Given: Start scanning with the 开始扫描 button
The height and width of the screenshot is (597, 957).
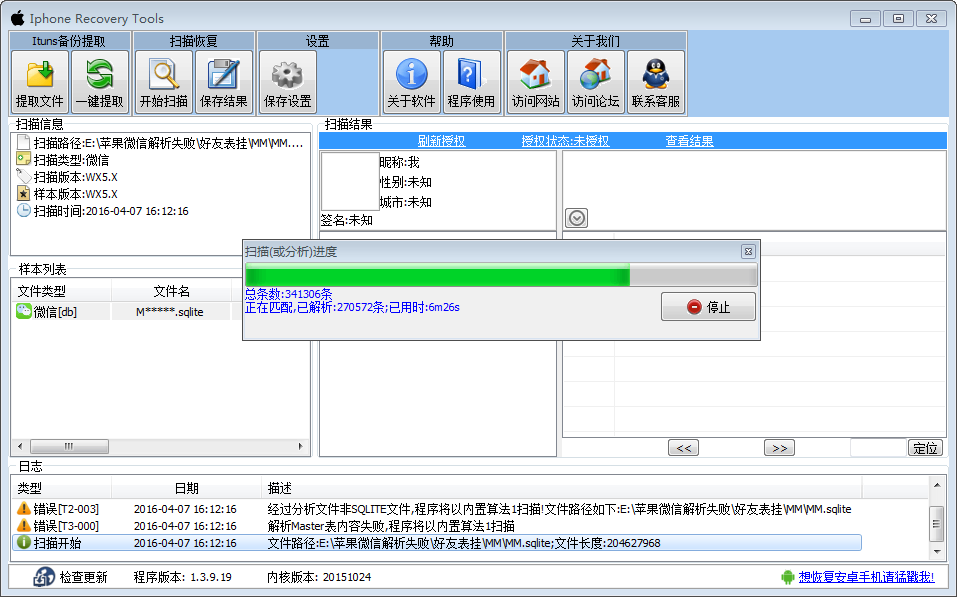Looking at the screenshot, I should tap(164, 82).
